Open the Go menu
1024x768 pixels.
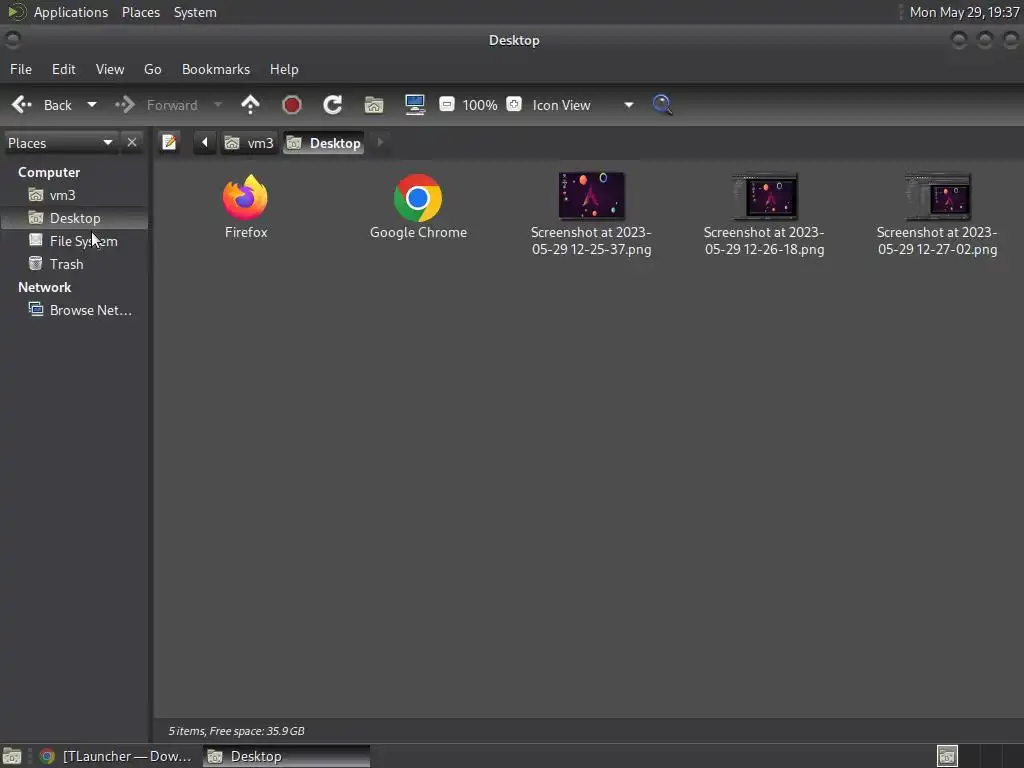click(153, 69)
